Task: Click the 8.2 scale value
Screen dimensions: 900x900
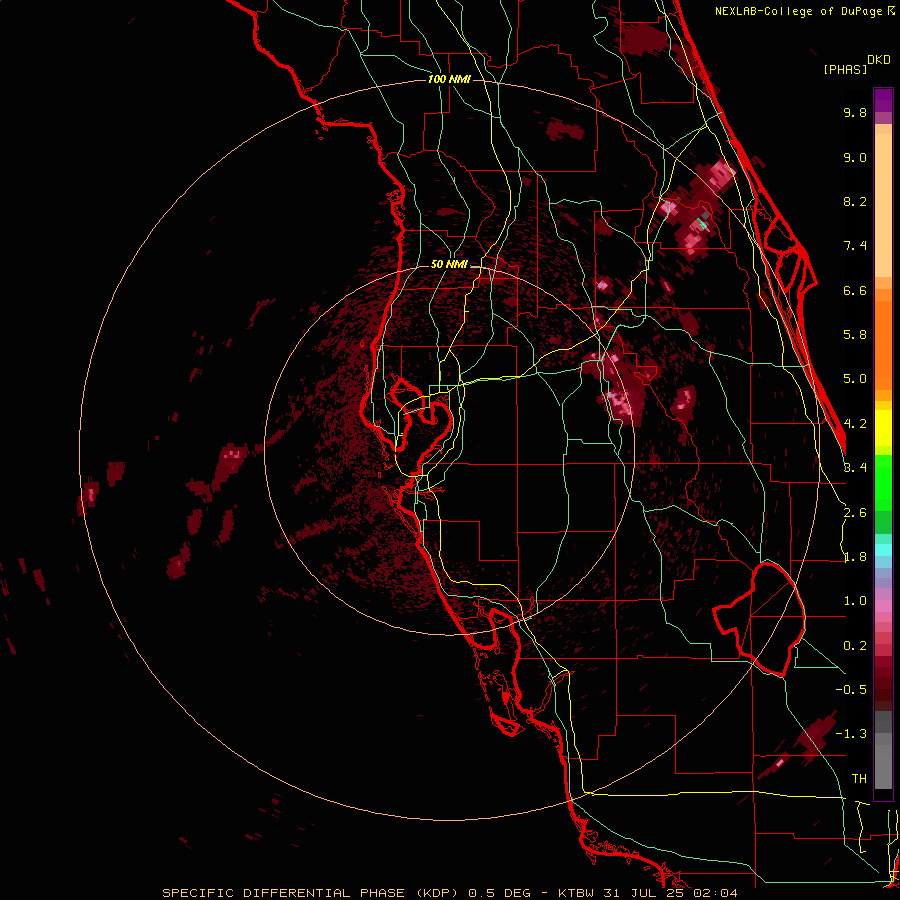Action: click(x=855, y=201)
